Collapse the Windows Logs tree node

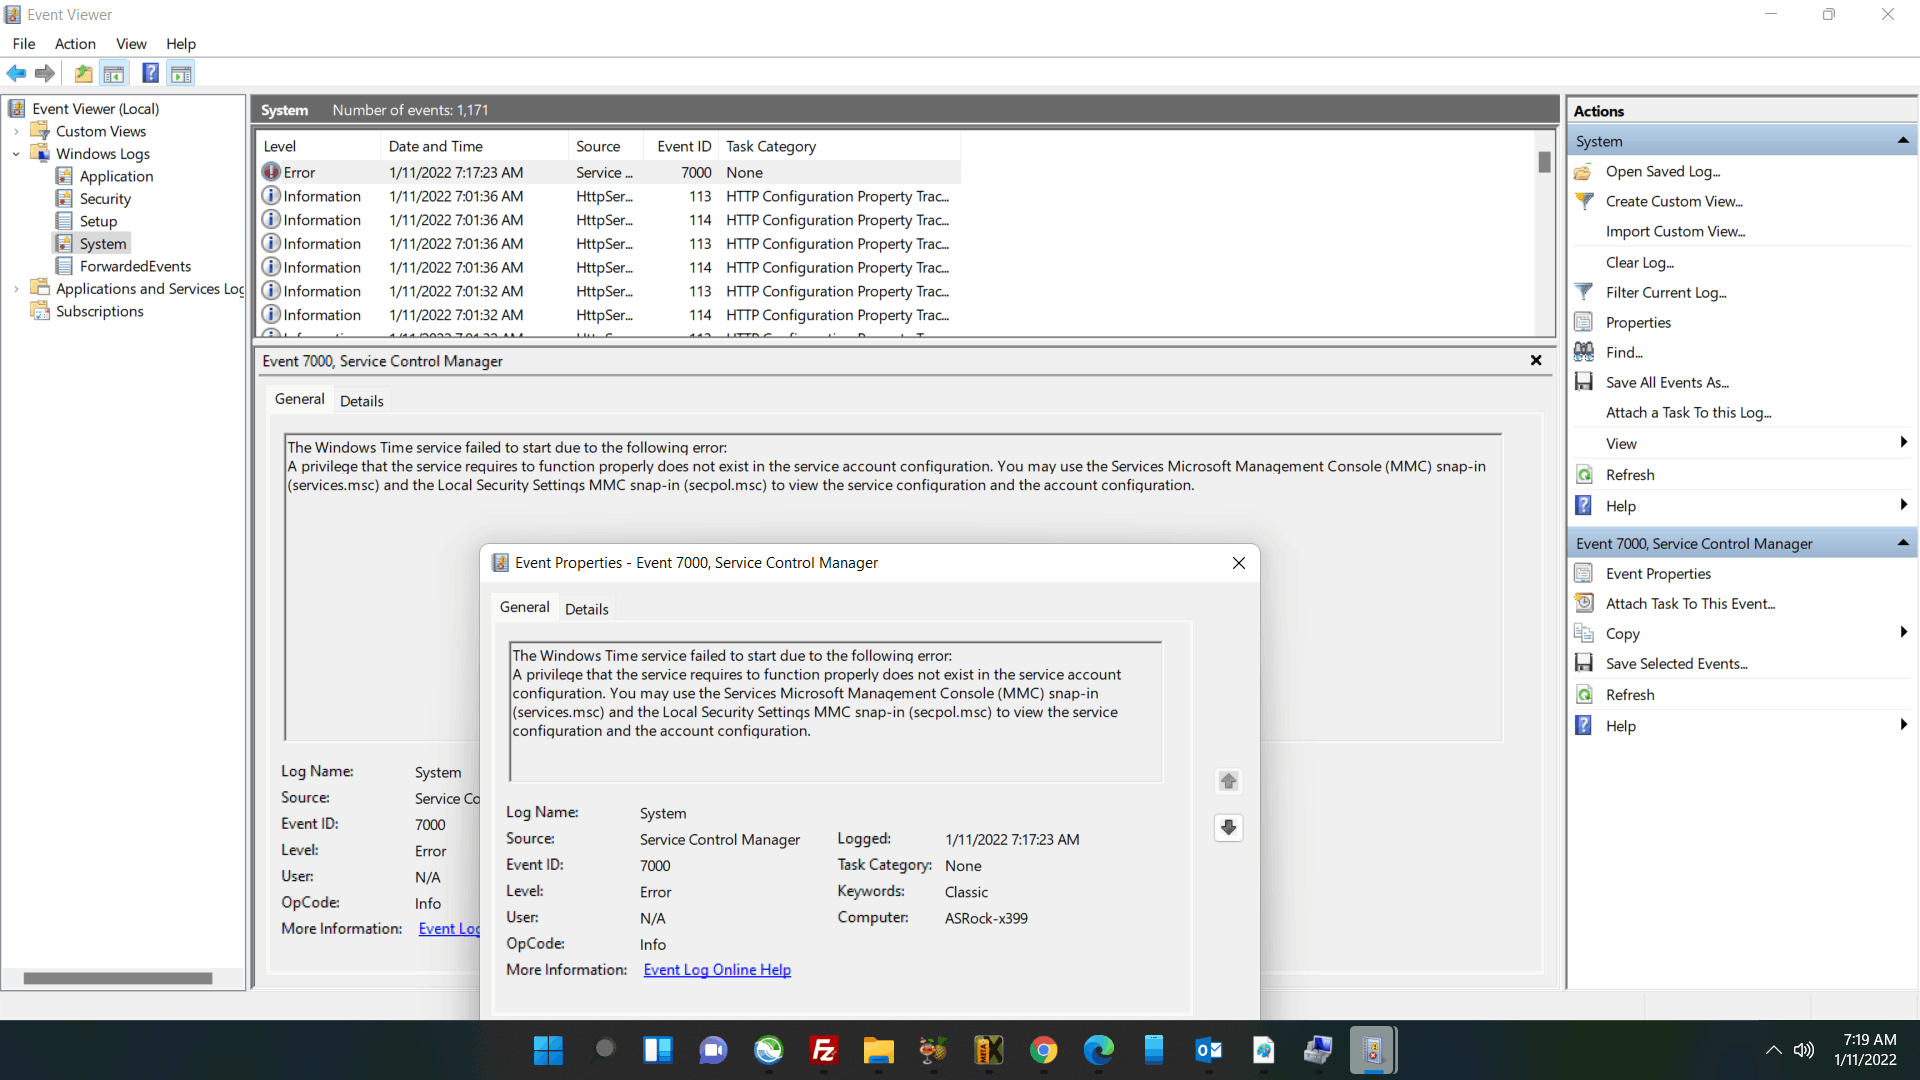coord(16,154)
